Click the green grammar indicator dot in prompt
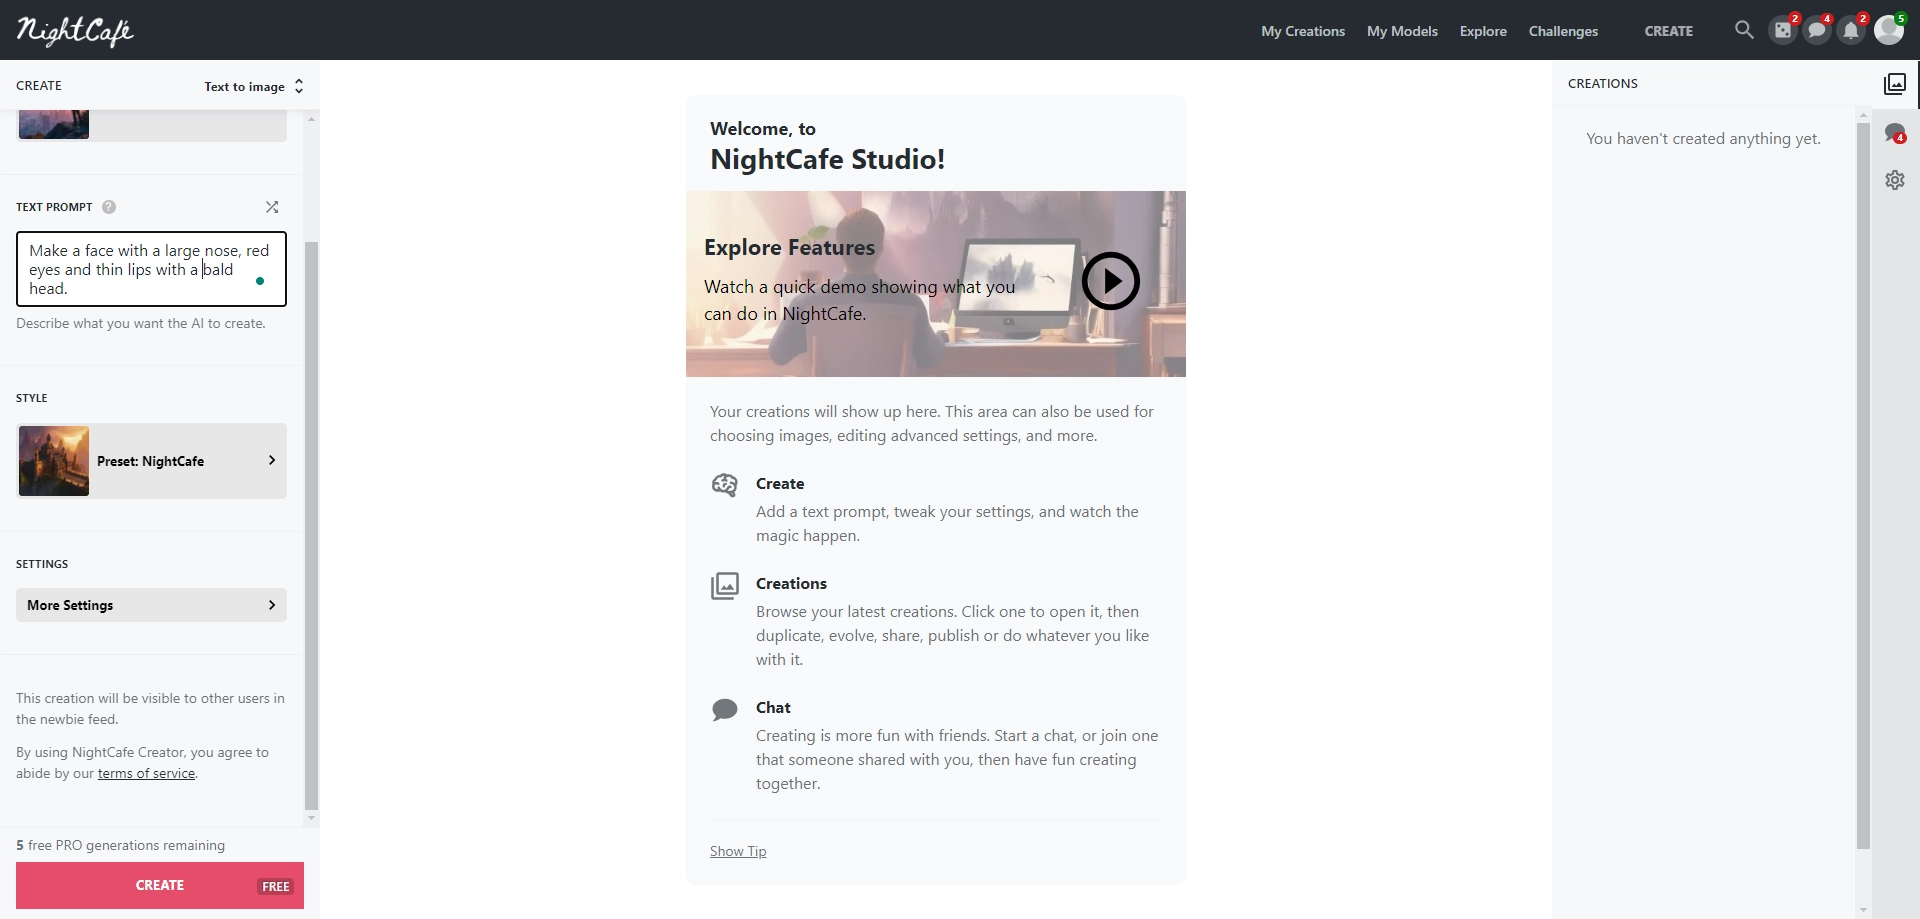Viewport: 1920px width, 919px height. [260, 281]
